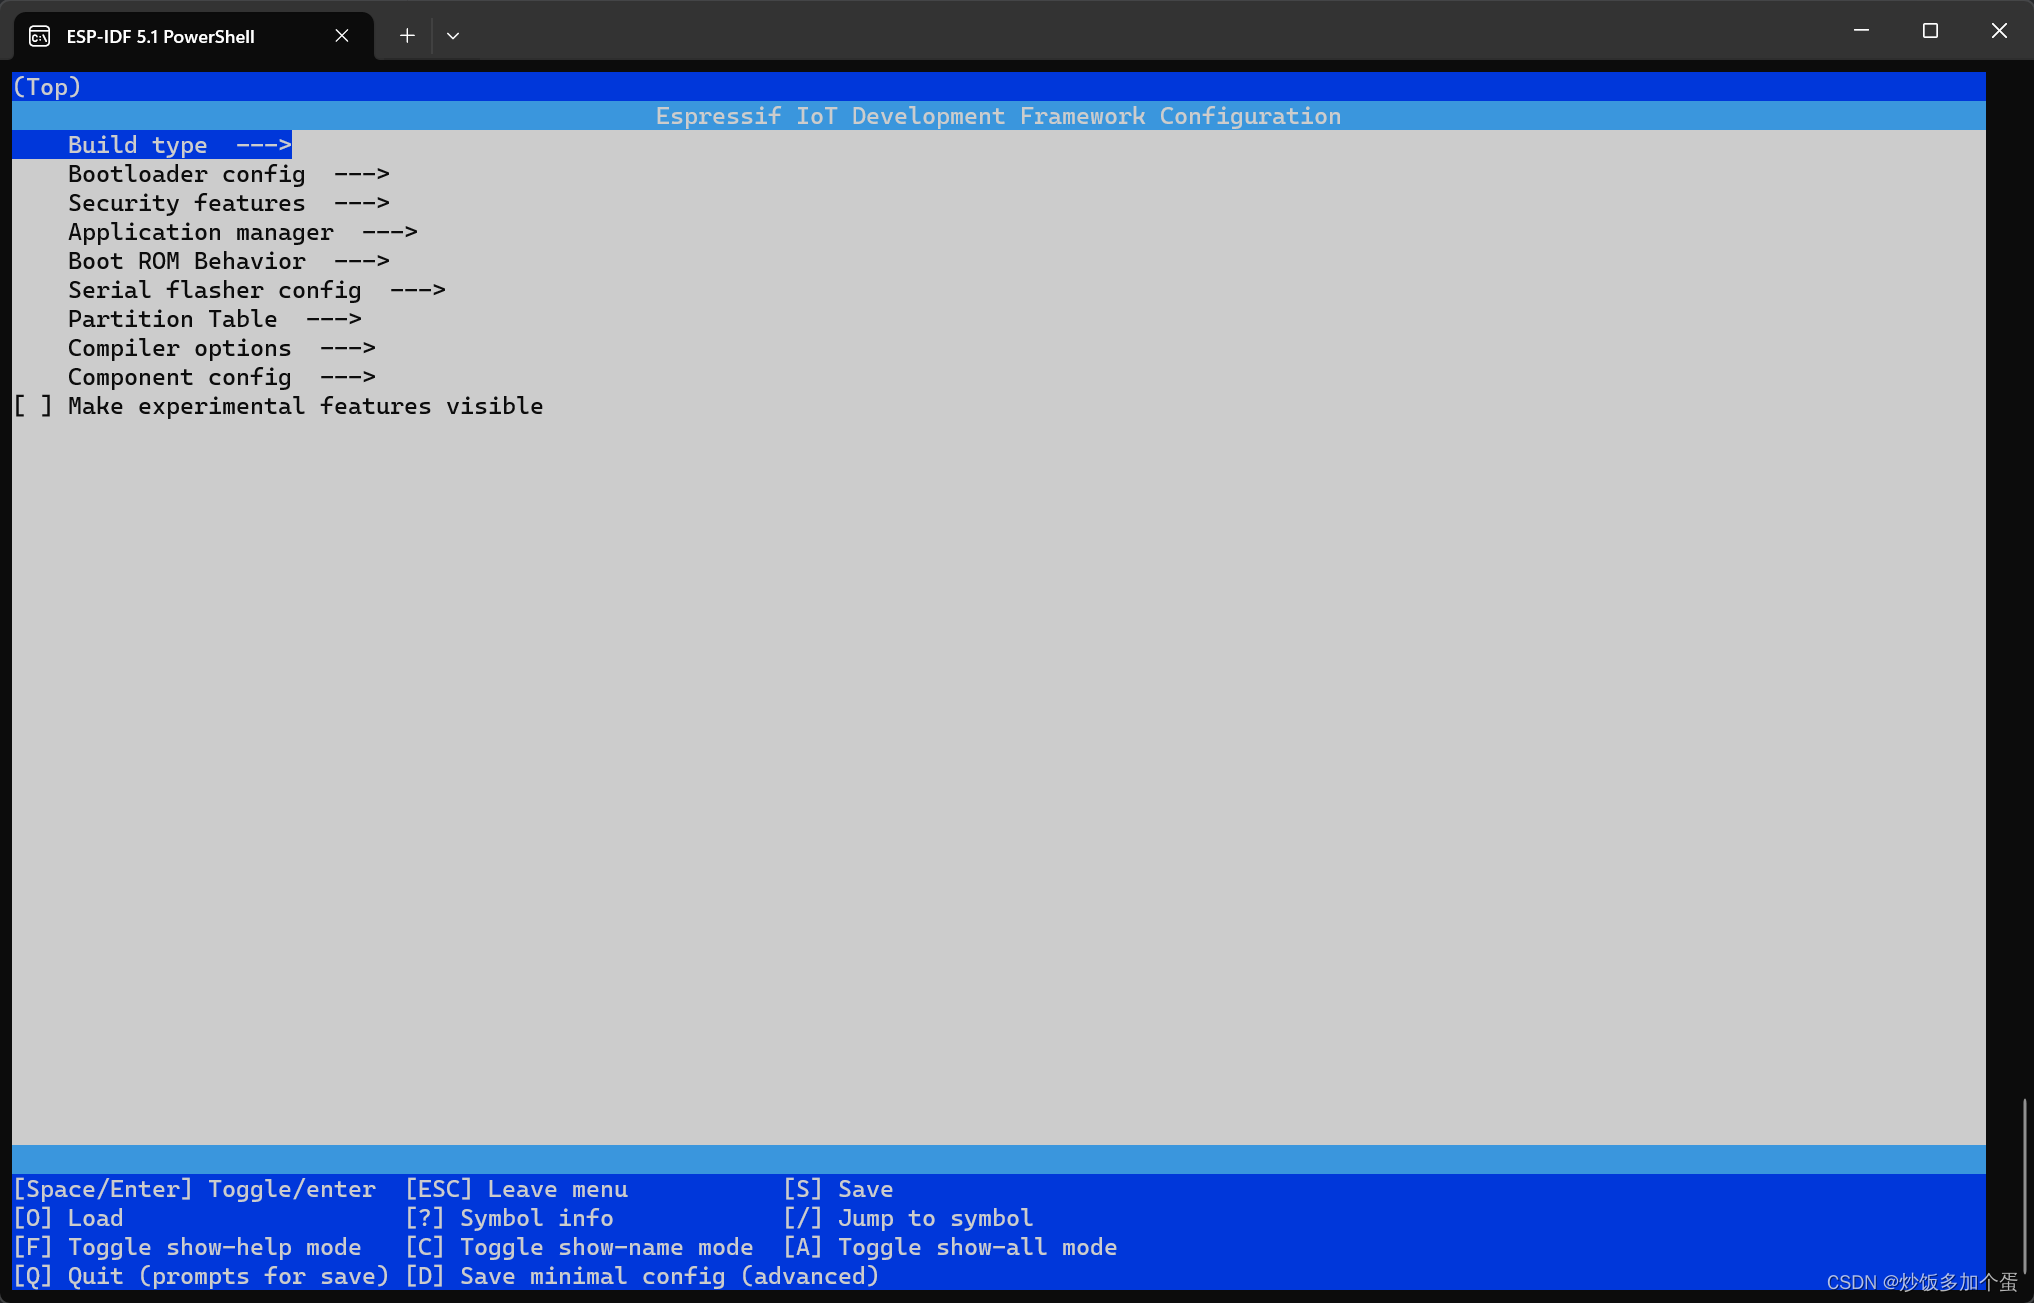Click the [C] Toggle show-name mode hint
The width and height of the screenshot is (2034, 1303).
click(x=580, y=1247)
